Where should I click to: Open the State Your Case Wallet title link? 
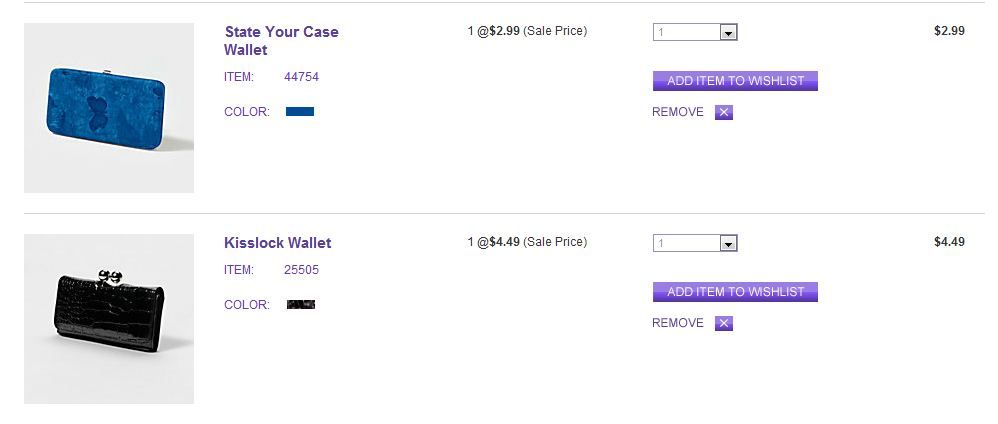click(x=281, y=40)
